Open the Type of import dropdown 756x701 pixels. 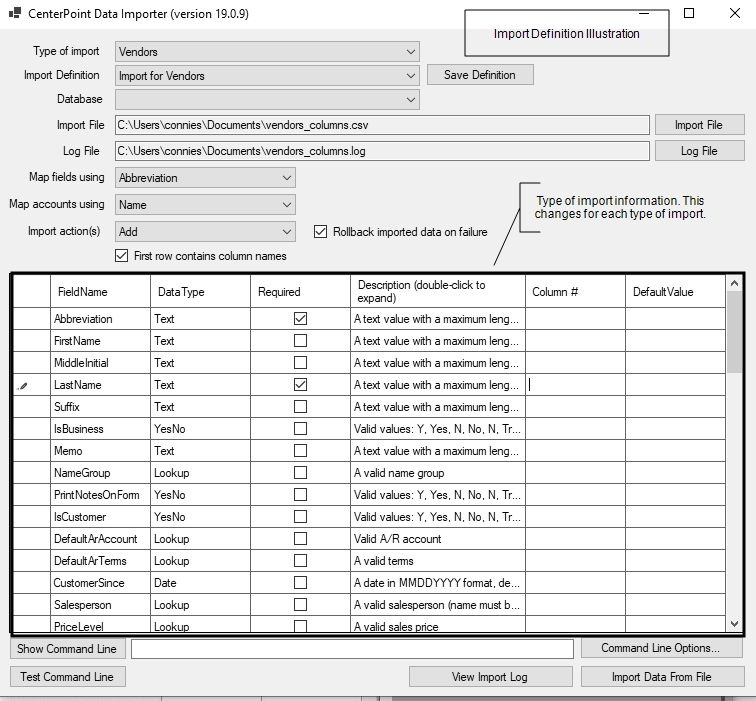pos(267,52)
